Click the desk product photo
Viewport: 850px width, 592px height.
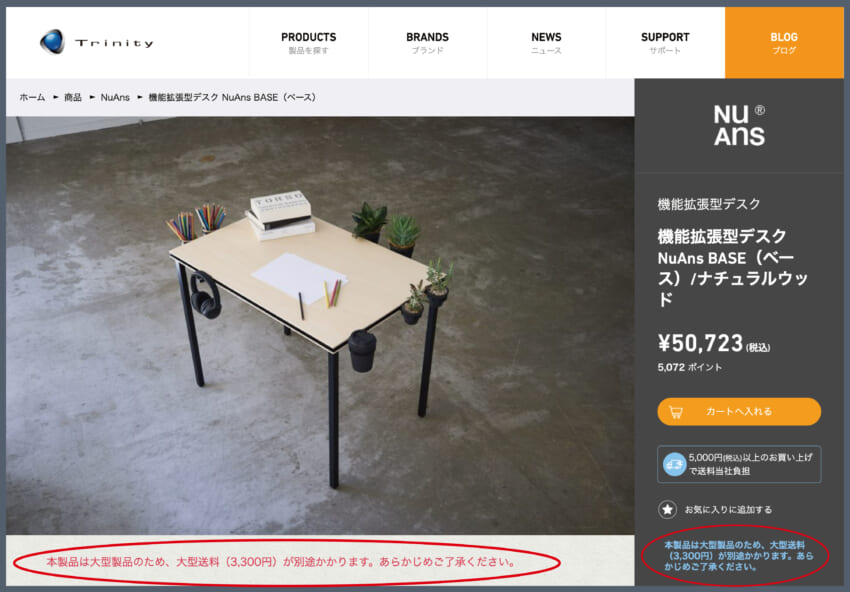pos(320,325)
